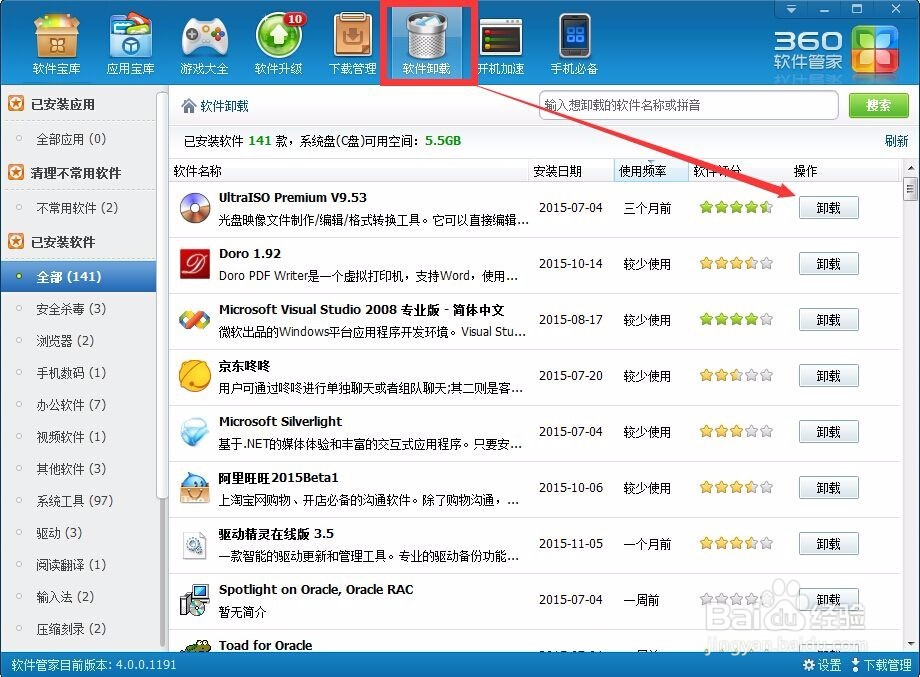Screen dimensions: 920x677
Task: Select 浏览器 (2) category
Action: [x=65, y=341]
